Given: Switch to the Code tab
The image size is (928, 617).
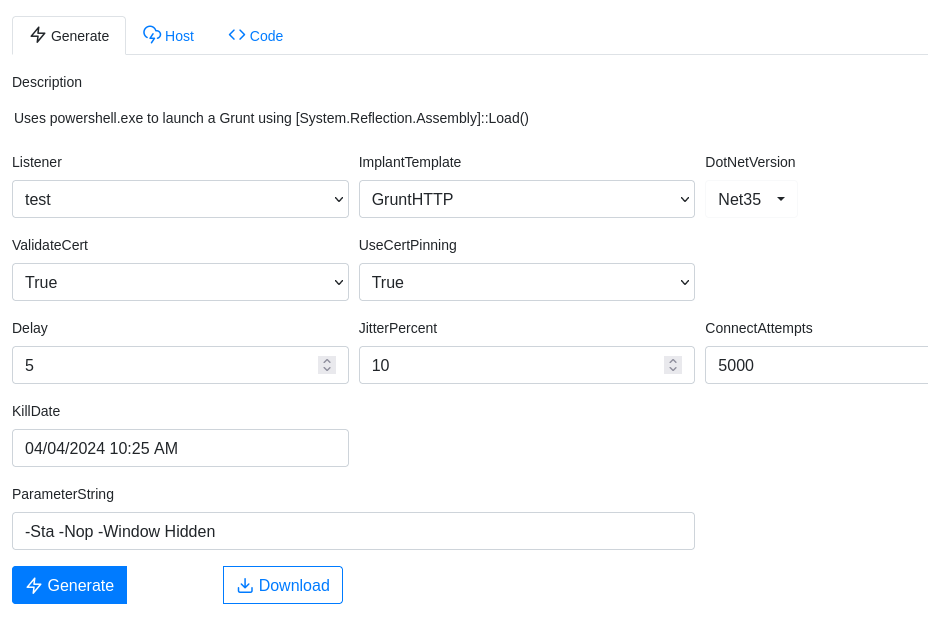Looking at the screenshot, I should 256,35.
